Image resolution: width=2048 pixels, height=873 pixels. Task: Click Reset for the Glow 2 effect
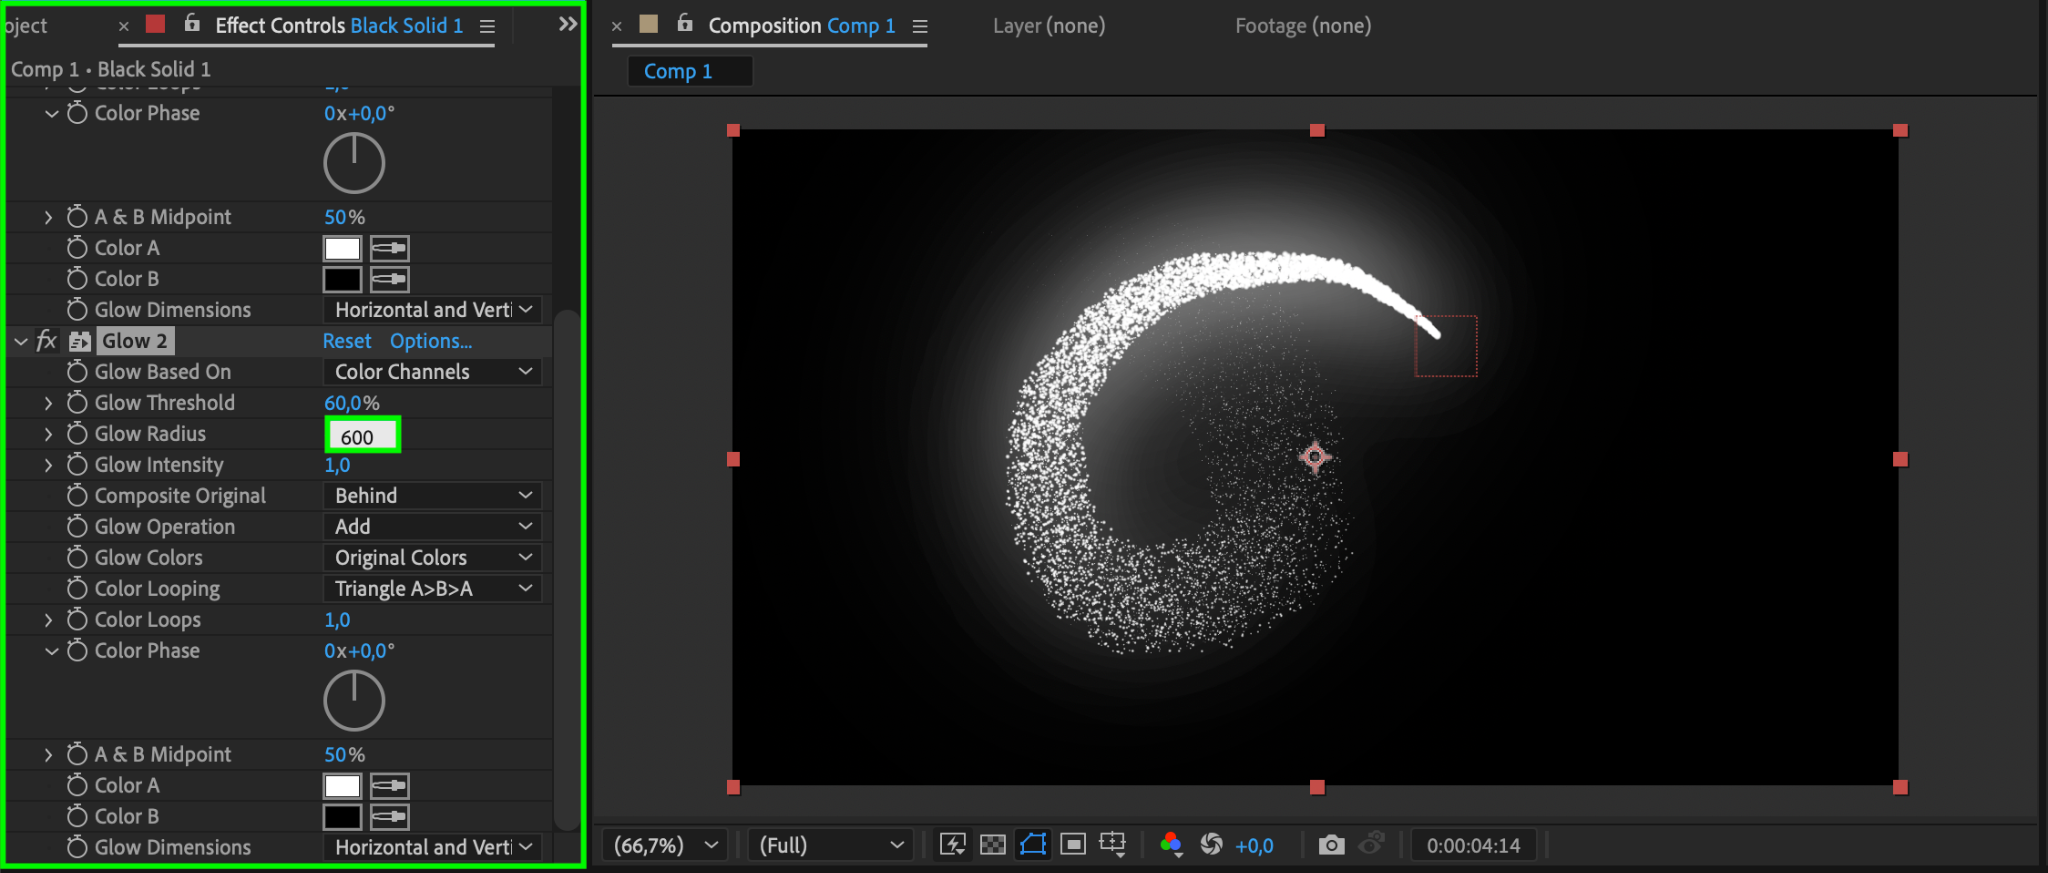tap(347, 341)
